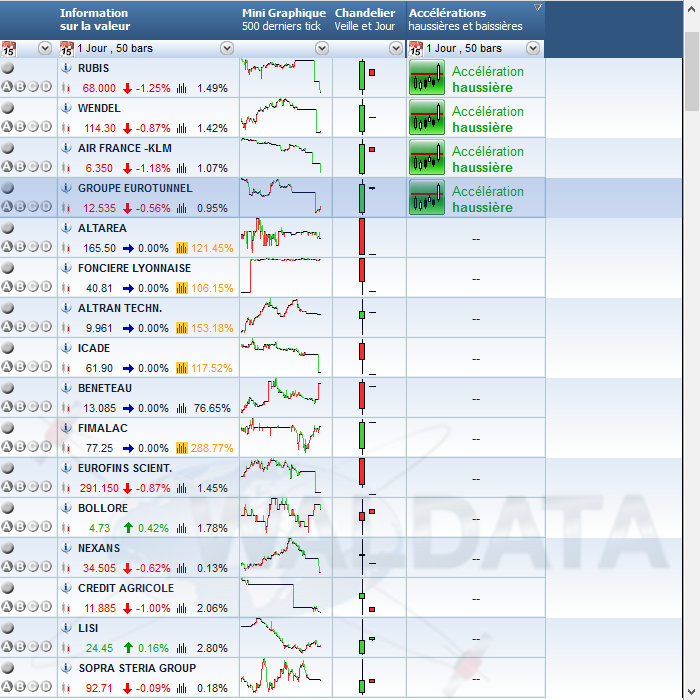This screenshot has width=700, height=700.
Task: Toggle the A flag on ALTAREA row
Action: pos(7,246)
